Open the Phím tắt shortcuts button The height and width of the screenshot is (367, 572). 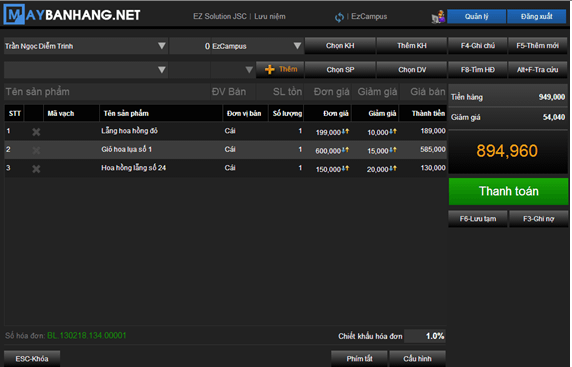tap(359, 359)
